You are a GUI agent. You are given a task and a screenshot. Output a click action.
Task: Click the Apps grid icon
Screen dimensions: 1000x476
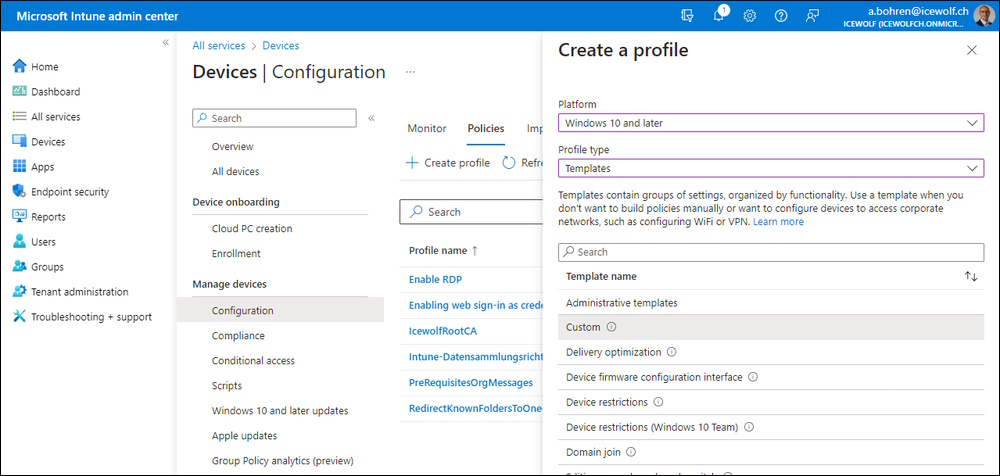click(x=20, y=167)
